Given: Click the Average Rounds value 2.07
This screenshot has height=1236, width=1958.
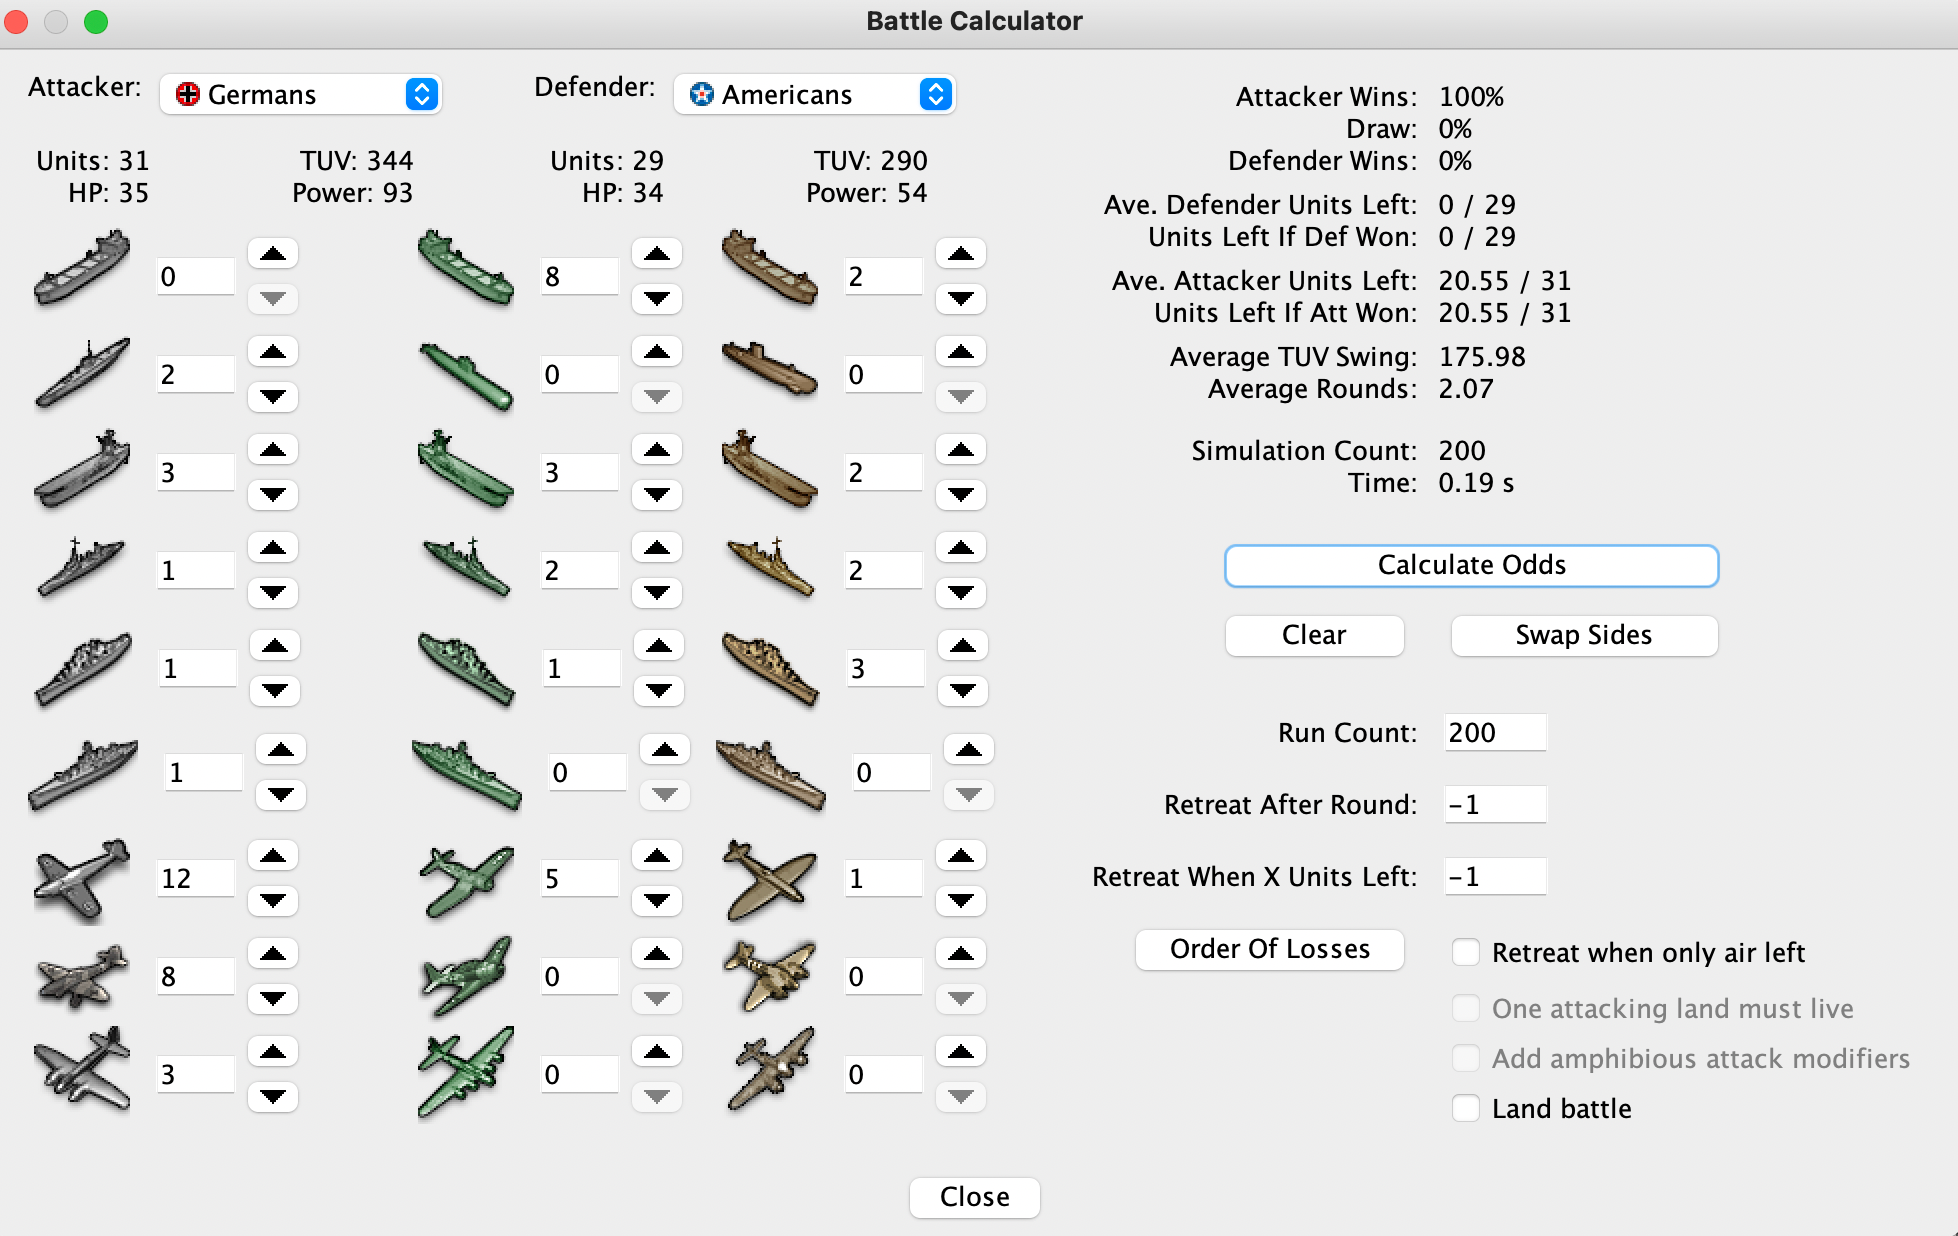Looking at the screenshot, I should pos(1466,389).
